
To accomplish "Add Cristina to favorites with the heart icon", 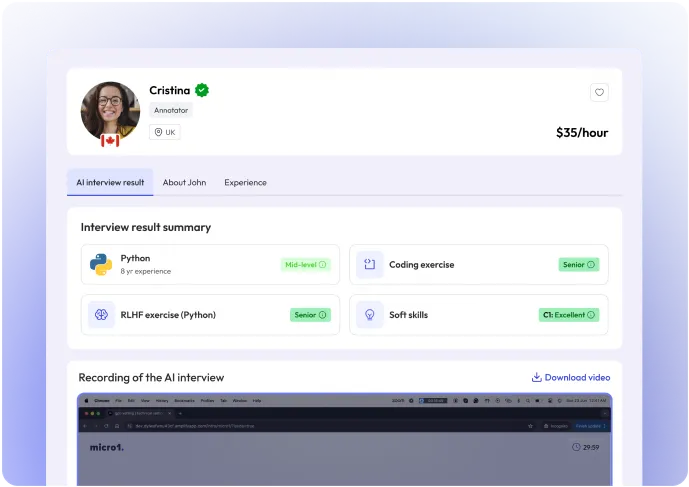I will point(599,92).
